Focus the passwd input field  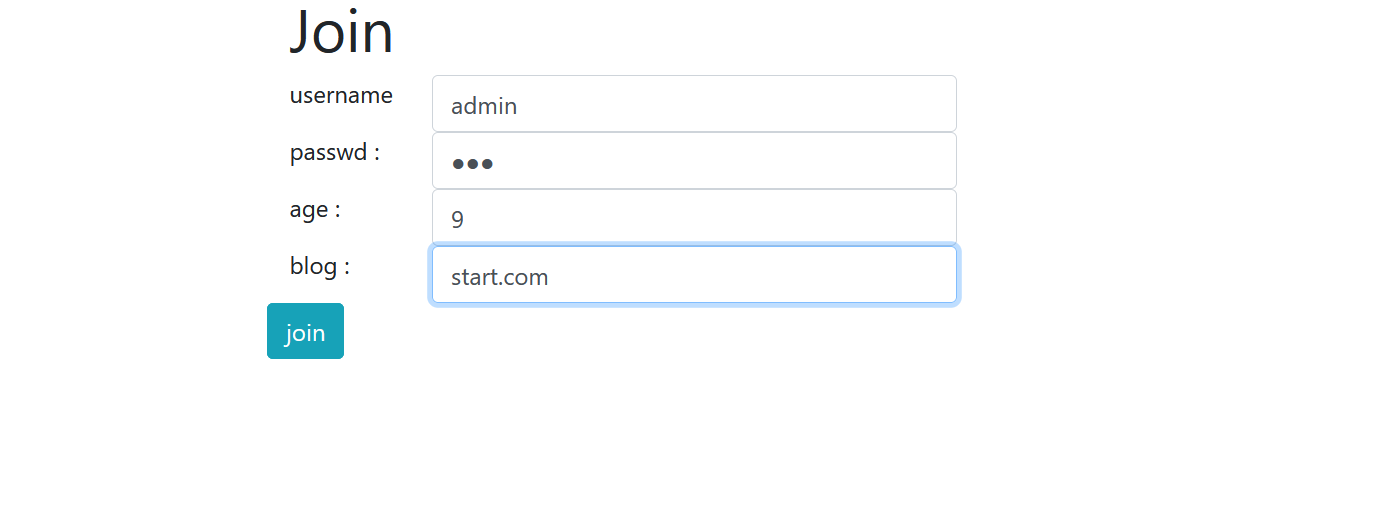click(694, 161)
